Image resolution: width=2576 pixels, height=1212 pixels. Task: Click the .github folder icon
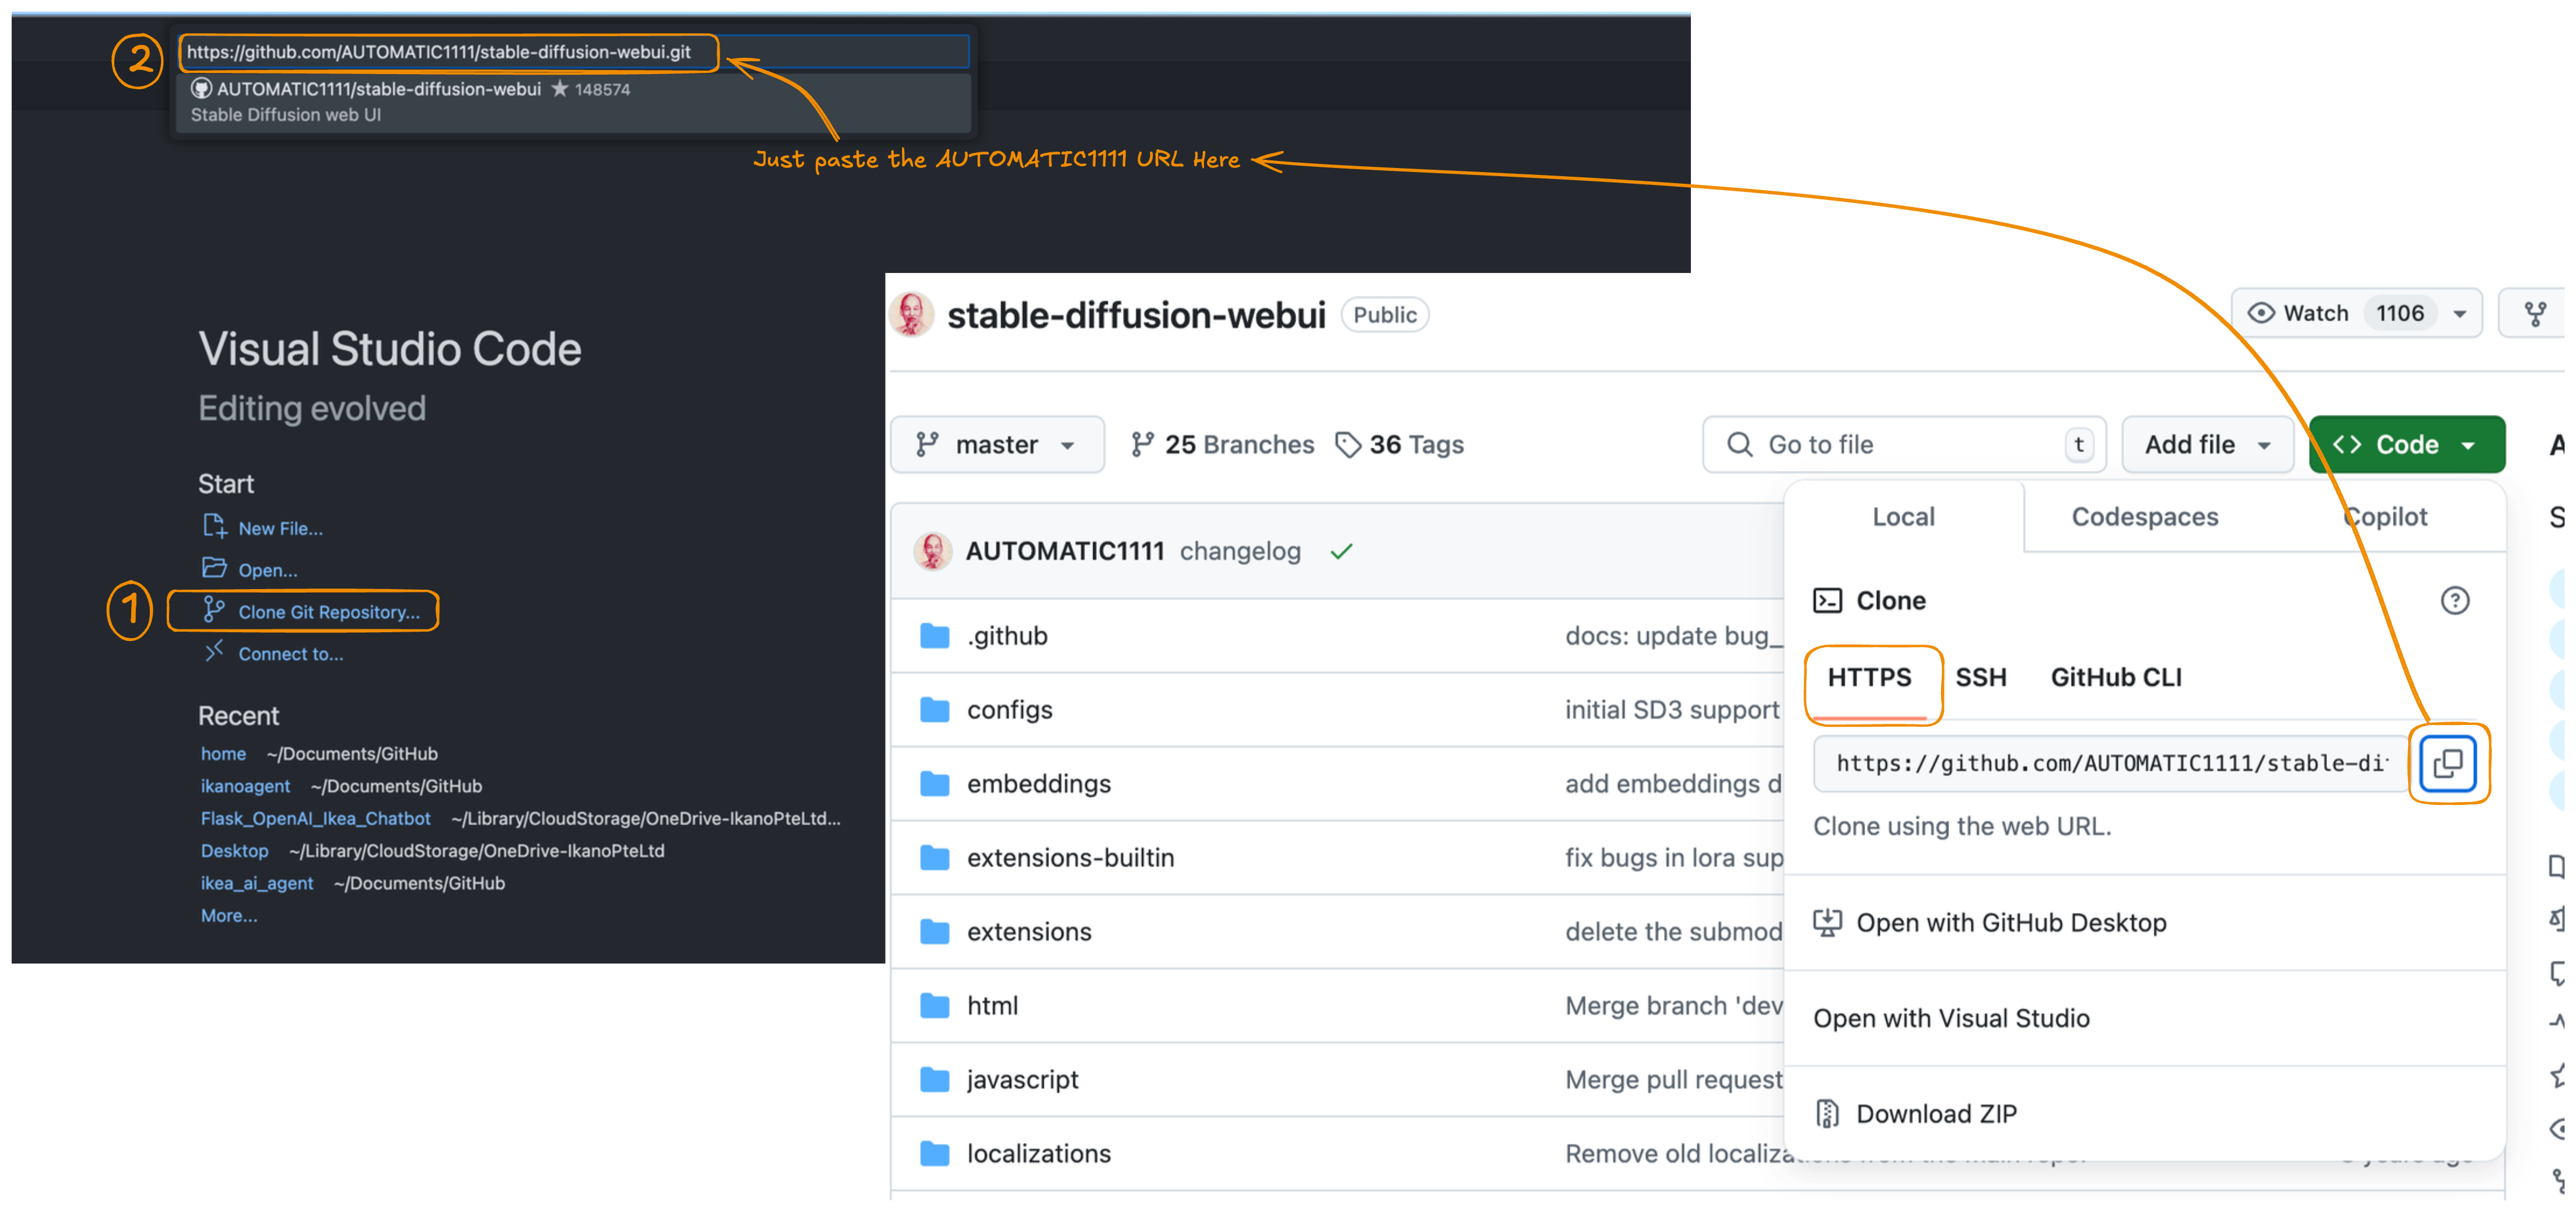coord(934,636)
